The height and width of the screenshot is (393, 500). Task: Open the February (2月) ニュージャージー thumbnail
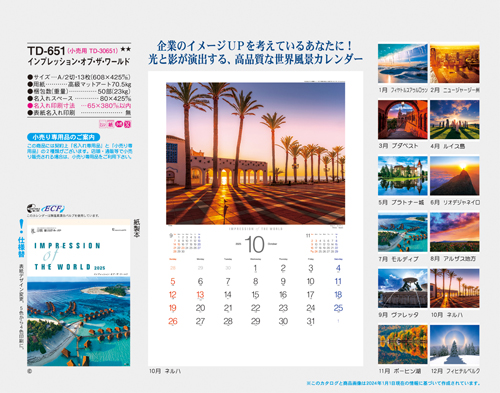[x=455, y=63]
